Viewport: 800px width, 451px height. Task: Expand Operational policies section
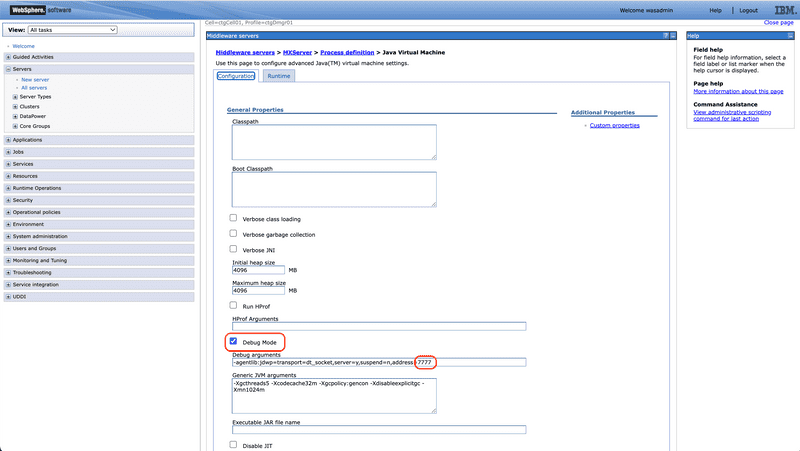point(8,212)
